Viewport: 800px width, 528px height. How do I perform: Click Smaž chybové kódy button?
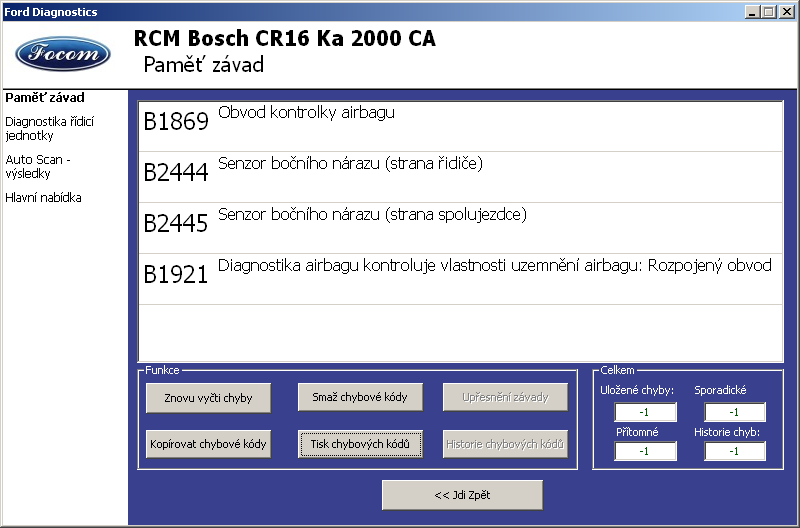[x=360, y=397]
